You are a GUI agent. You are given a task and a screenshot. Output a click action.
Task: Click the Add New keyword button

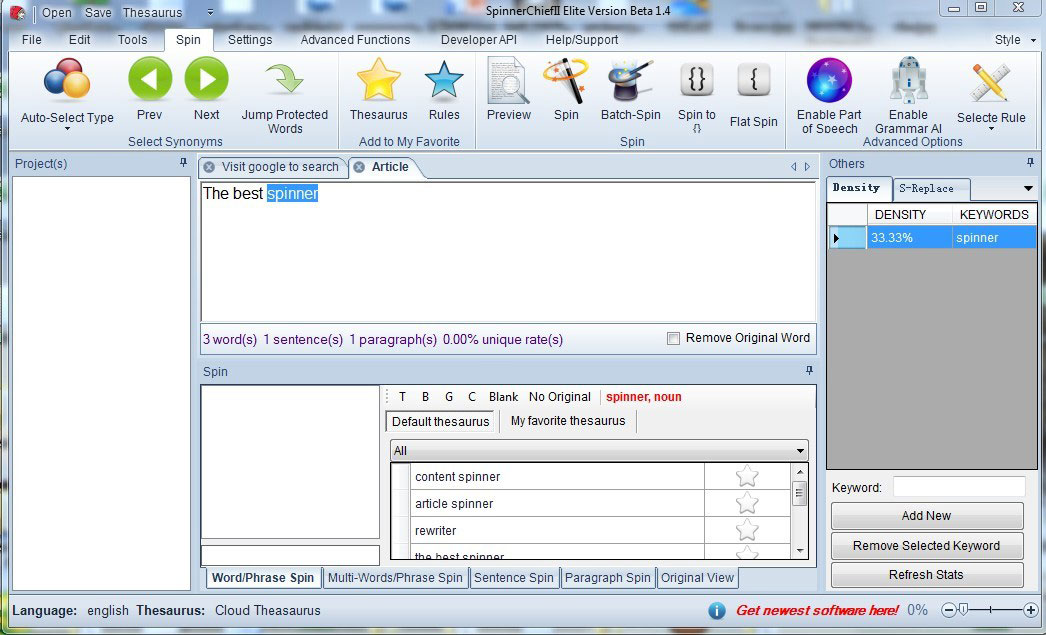926,516
